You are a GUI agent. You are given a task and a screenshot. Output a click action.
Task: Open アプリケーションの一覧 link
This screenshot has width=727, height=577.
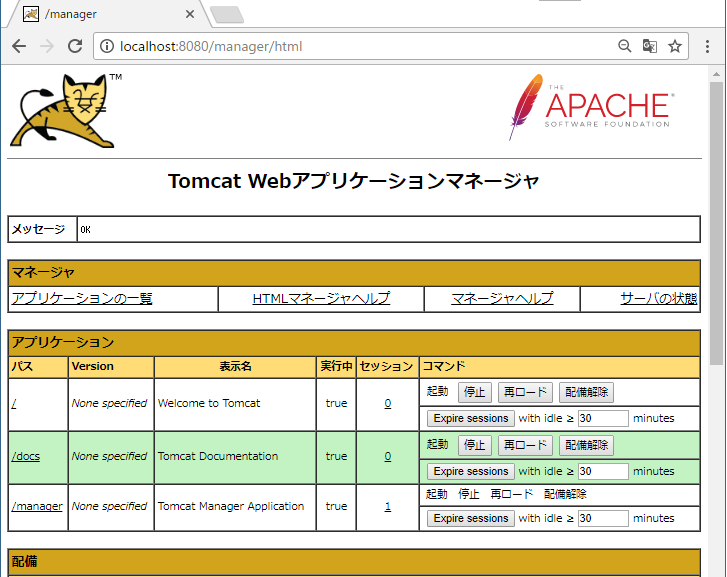point(82,298)
